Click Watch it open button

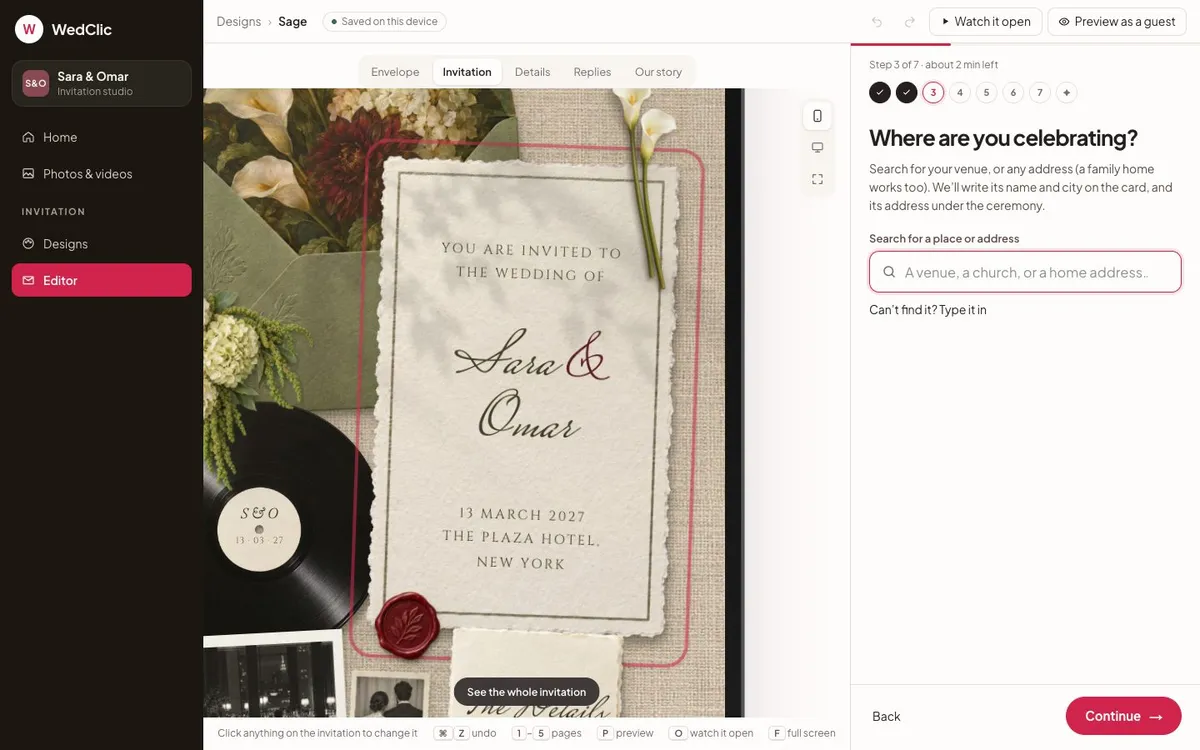(x=986, y=21)
